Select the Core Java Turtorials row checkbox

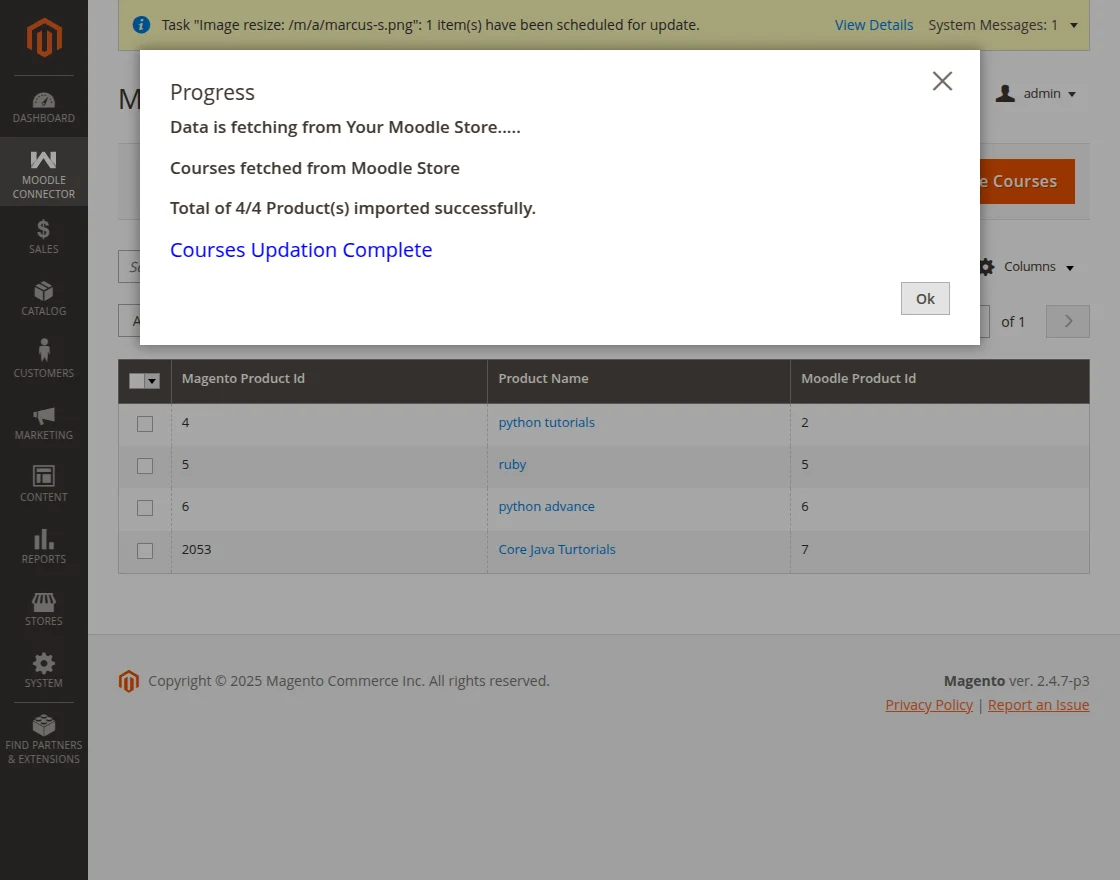point(145,551)
